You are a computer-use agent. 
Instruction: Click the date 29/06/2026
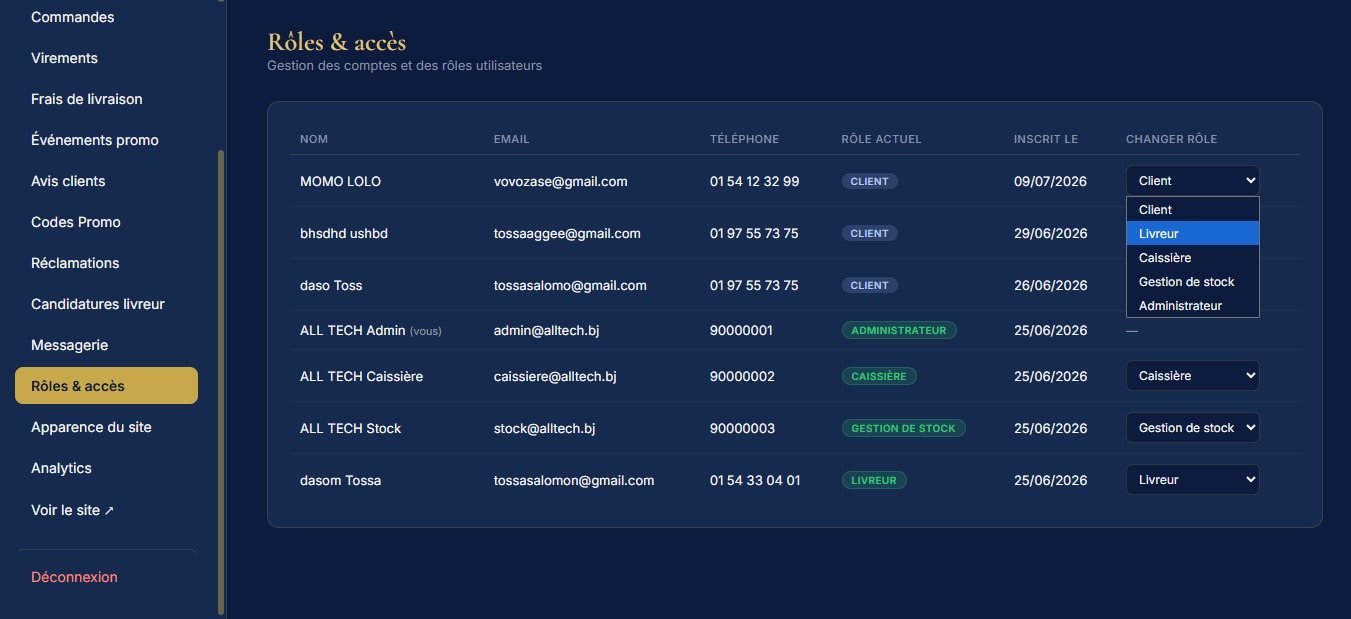coord(1050,233)
